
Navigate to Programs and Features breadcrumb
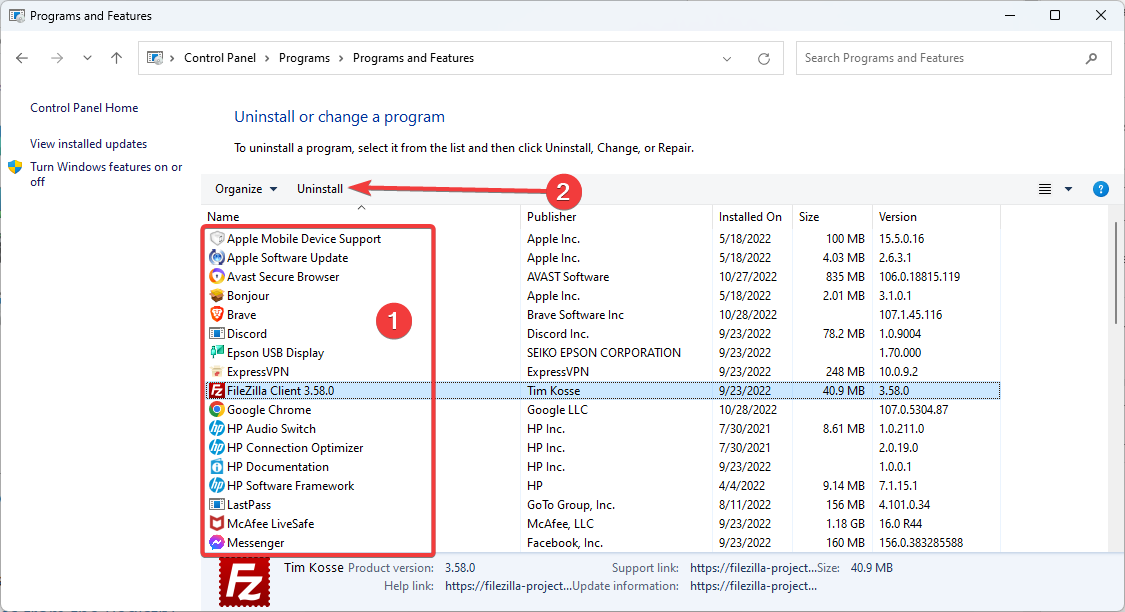(413, 58)
